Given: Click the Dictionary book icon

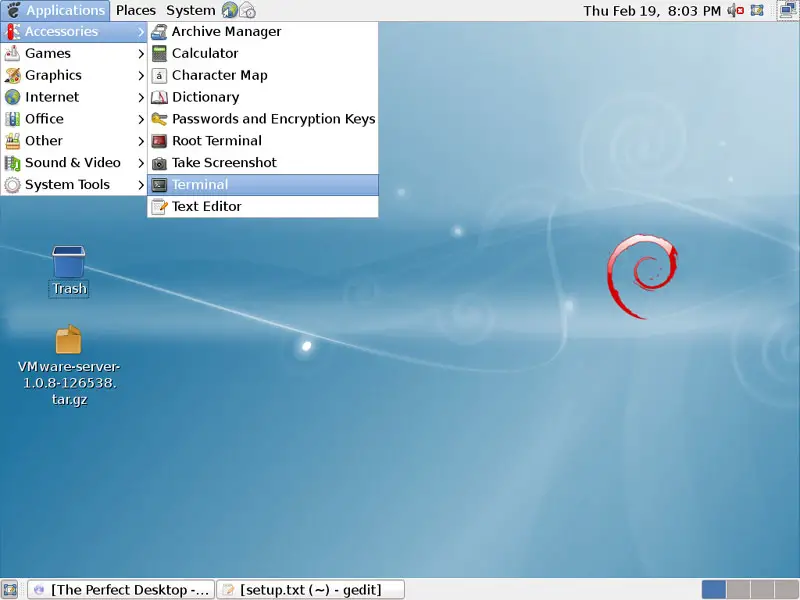Looking at the screenshot, I should point(159,97).
